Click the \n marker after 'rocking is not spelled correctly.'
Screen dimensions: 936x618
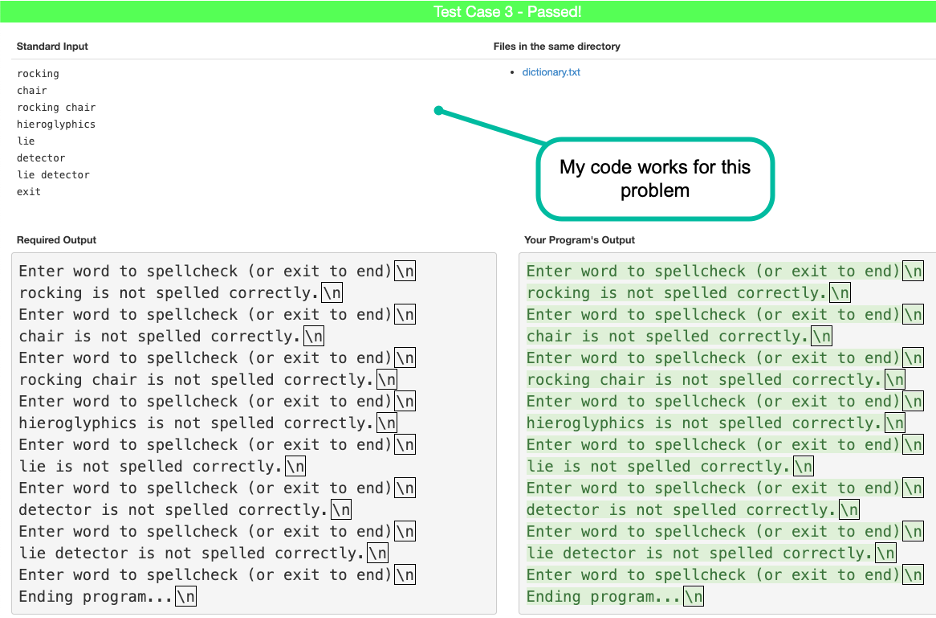[331, 292]
